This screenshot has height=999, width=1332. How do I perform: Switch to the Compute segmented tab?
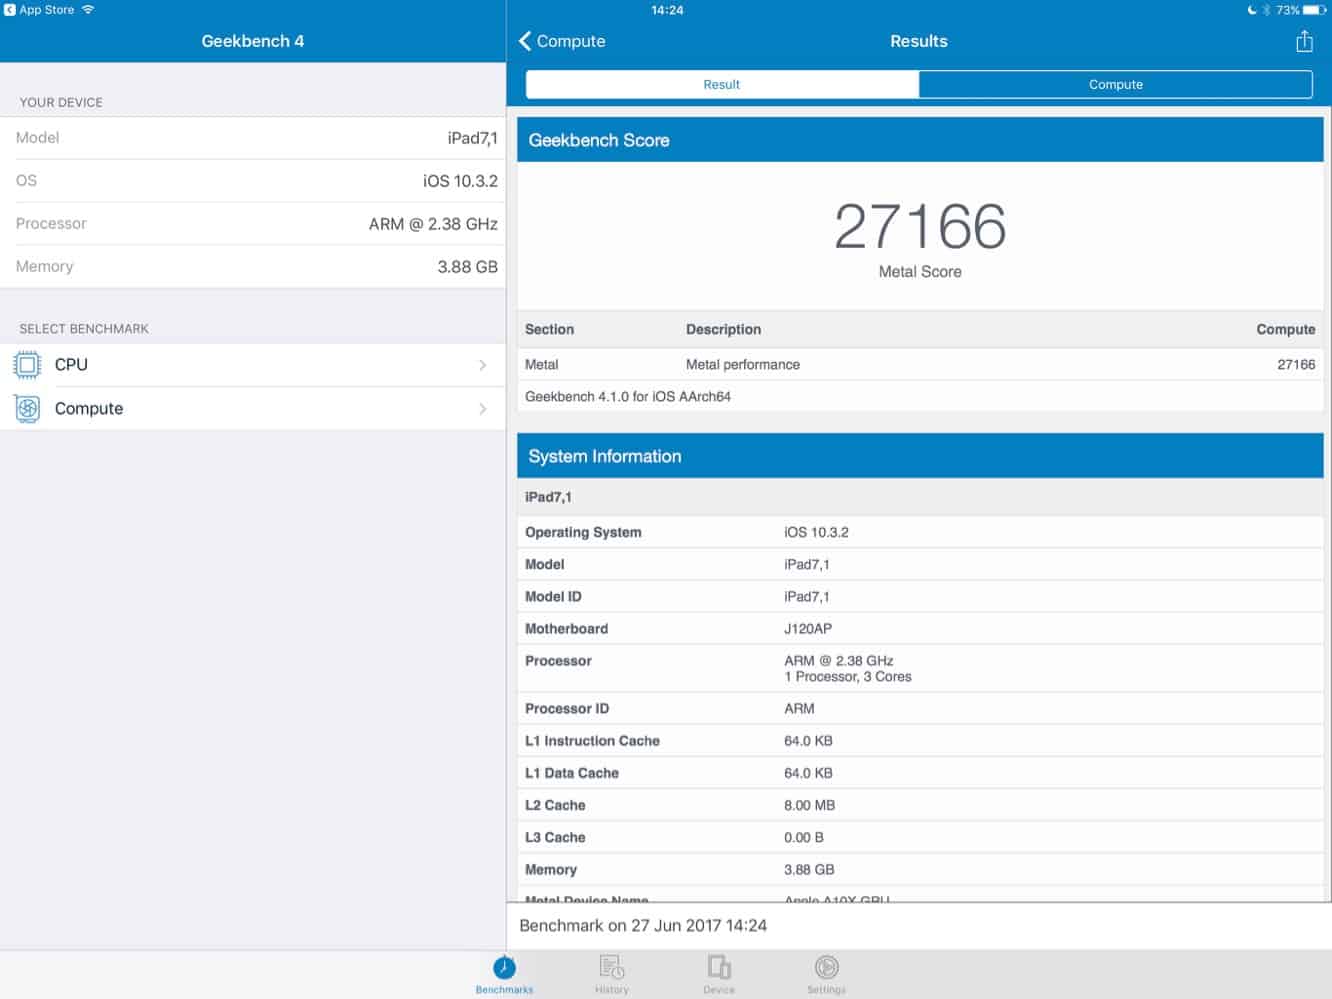[1116, 84]
